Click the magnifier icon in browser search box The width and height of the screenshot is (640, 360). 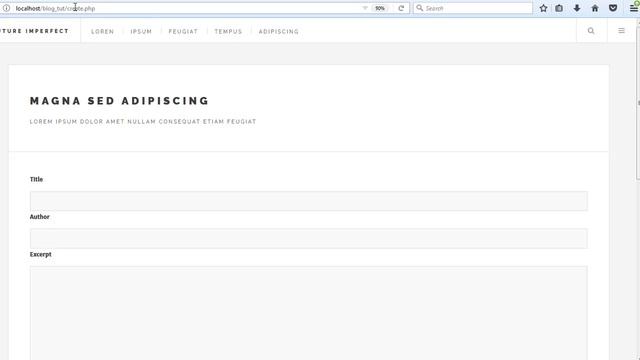click(420, 8)
